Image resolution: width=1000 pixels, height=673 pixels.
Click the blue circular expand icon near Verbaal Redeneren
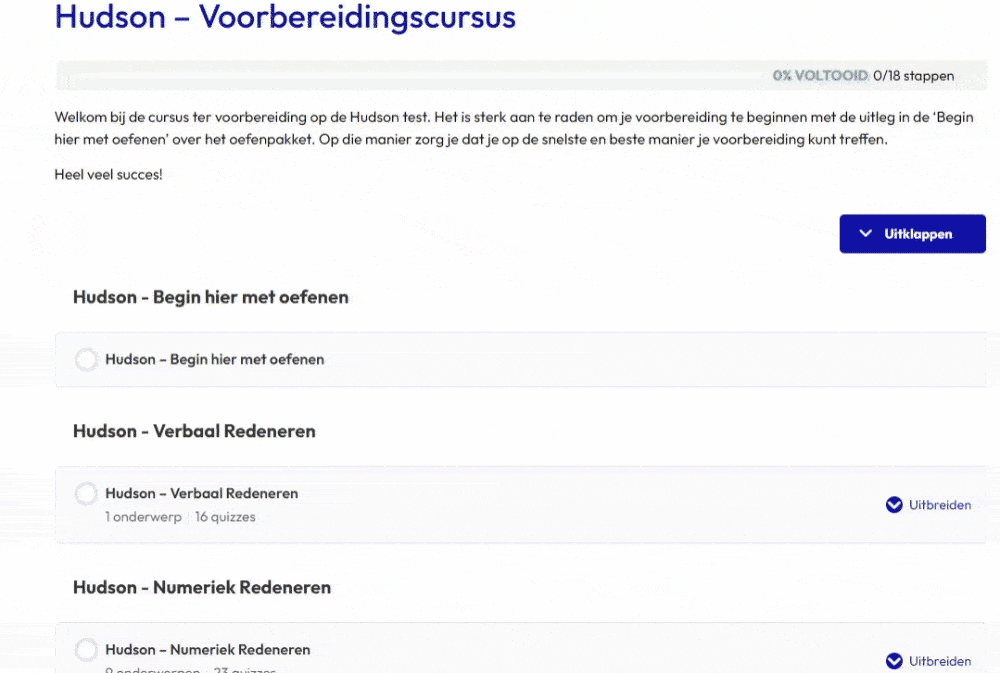[893, 505]
